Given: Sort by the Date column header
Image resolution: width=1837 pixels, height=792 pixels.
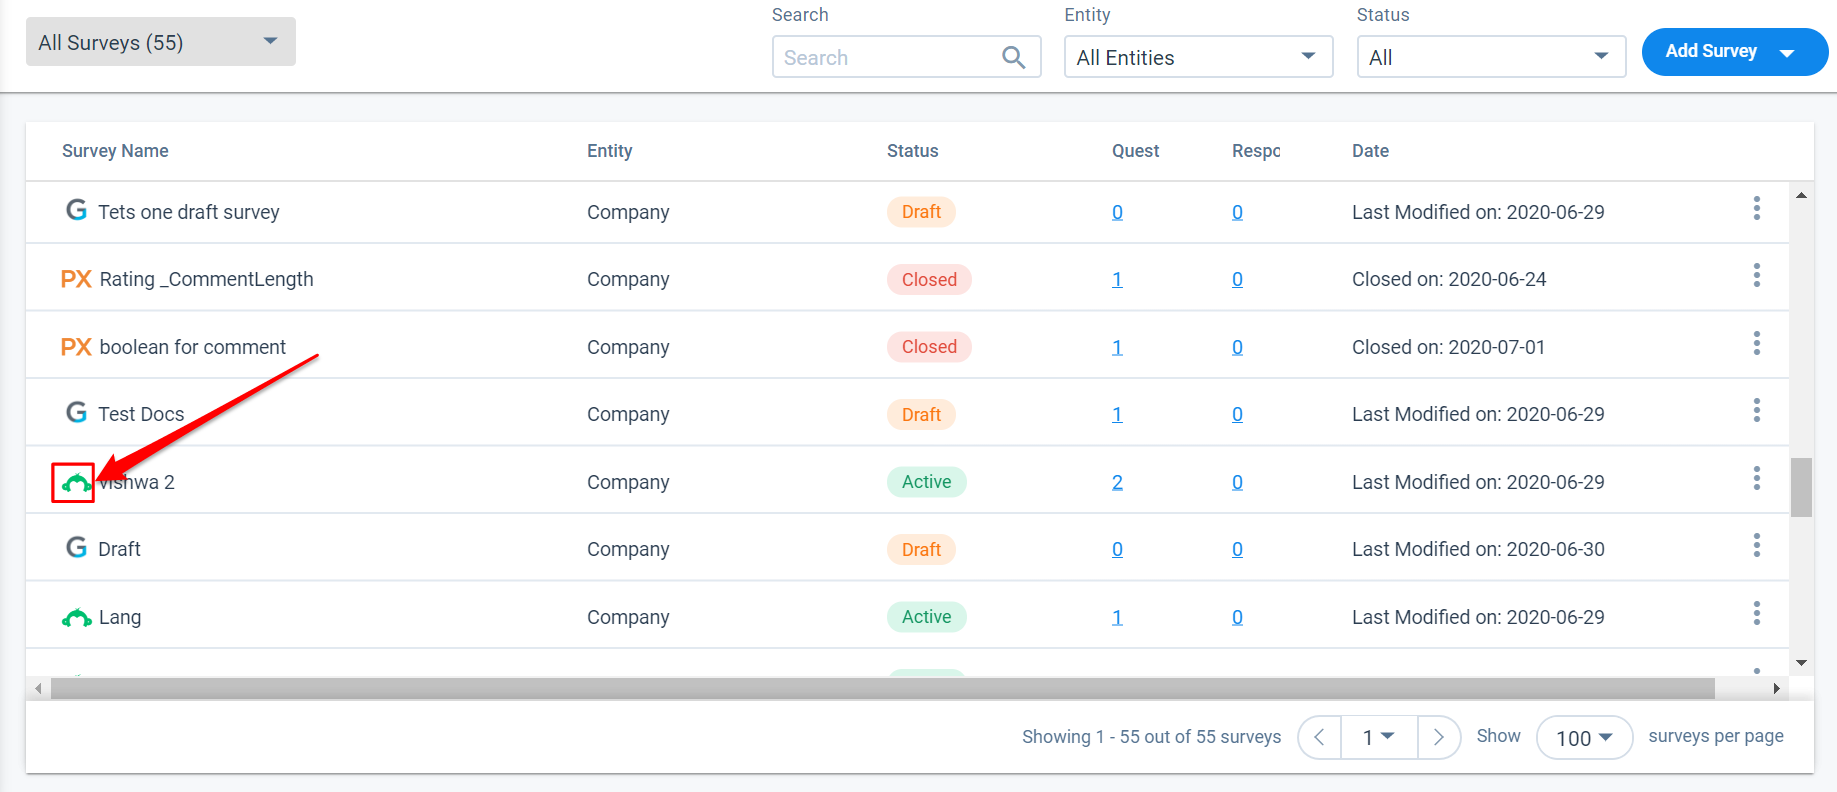Looking at the screenshot, I should [x=1370, y=151].
